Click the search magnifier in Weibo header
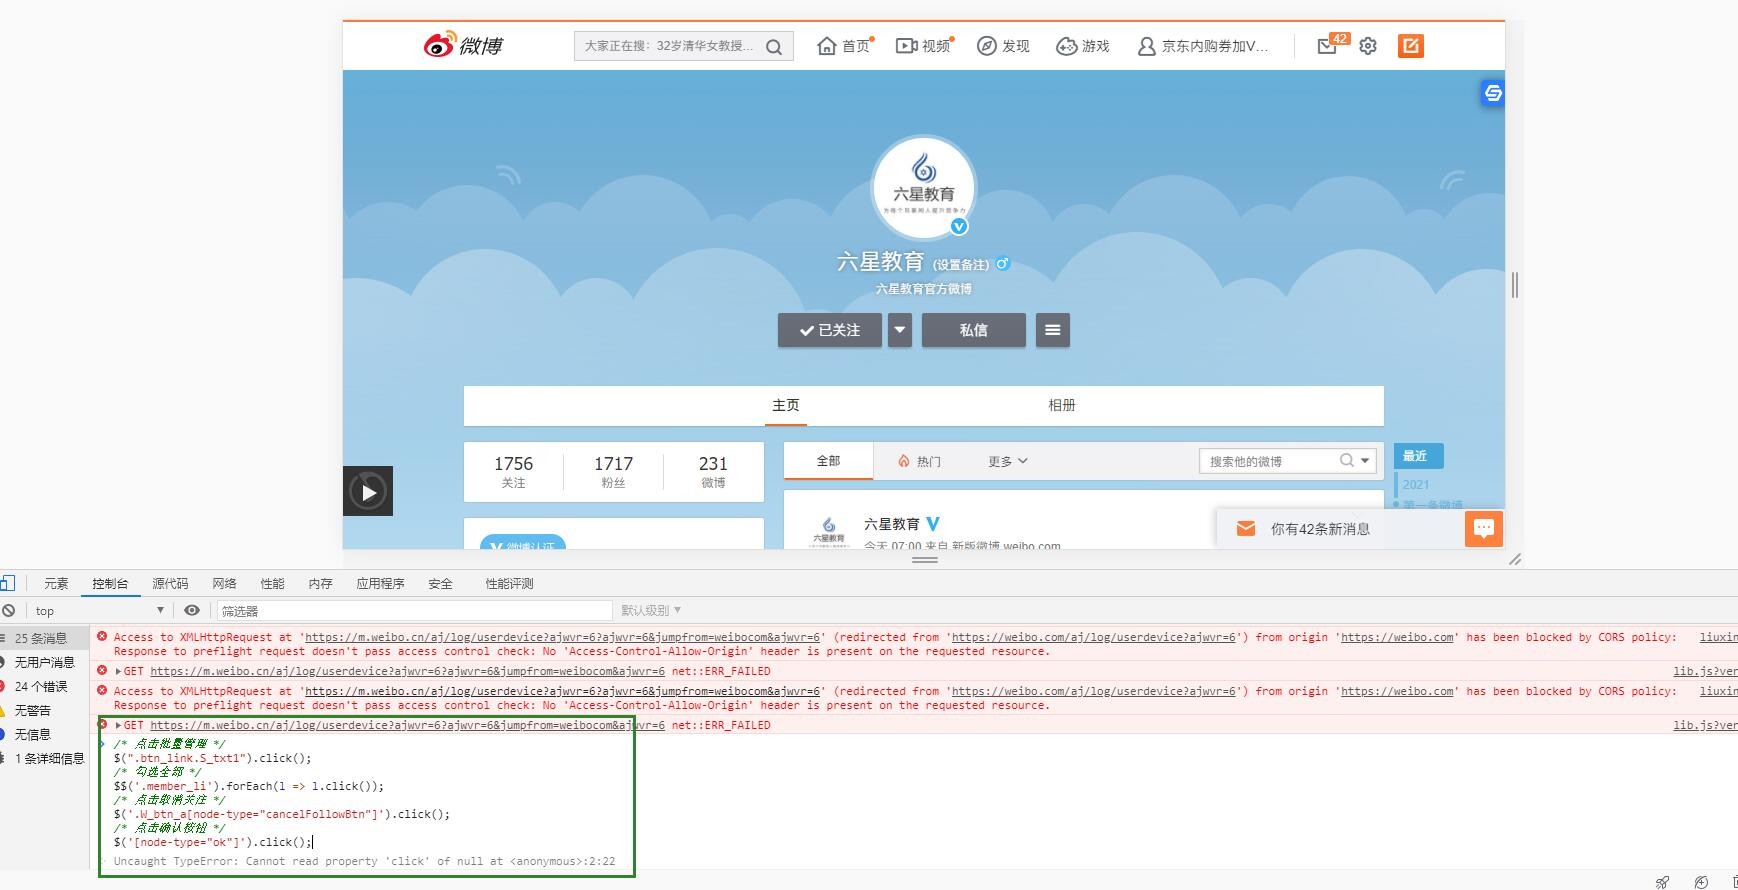The image size is (1738, 890). (x=774, y=47)
